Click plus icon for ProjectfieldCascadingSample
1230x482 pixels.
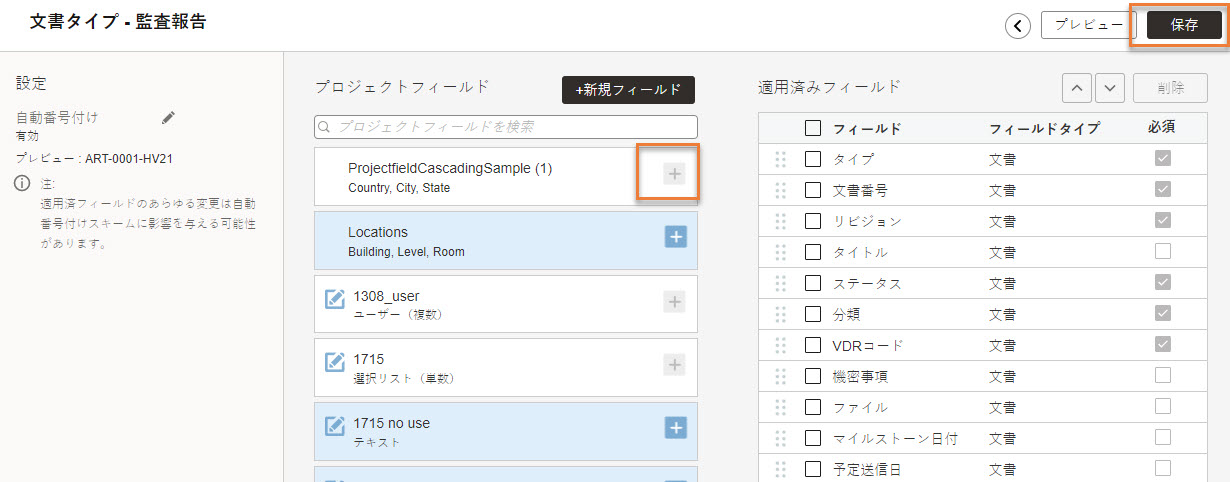click(675, 174)
